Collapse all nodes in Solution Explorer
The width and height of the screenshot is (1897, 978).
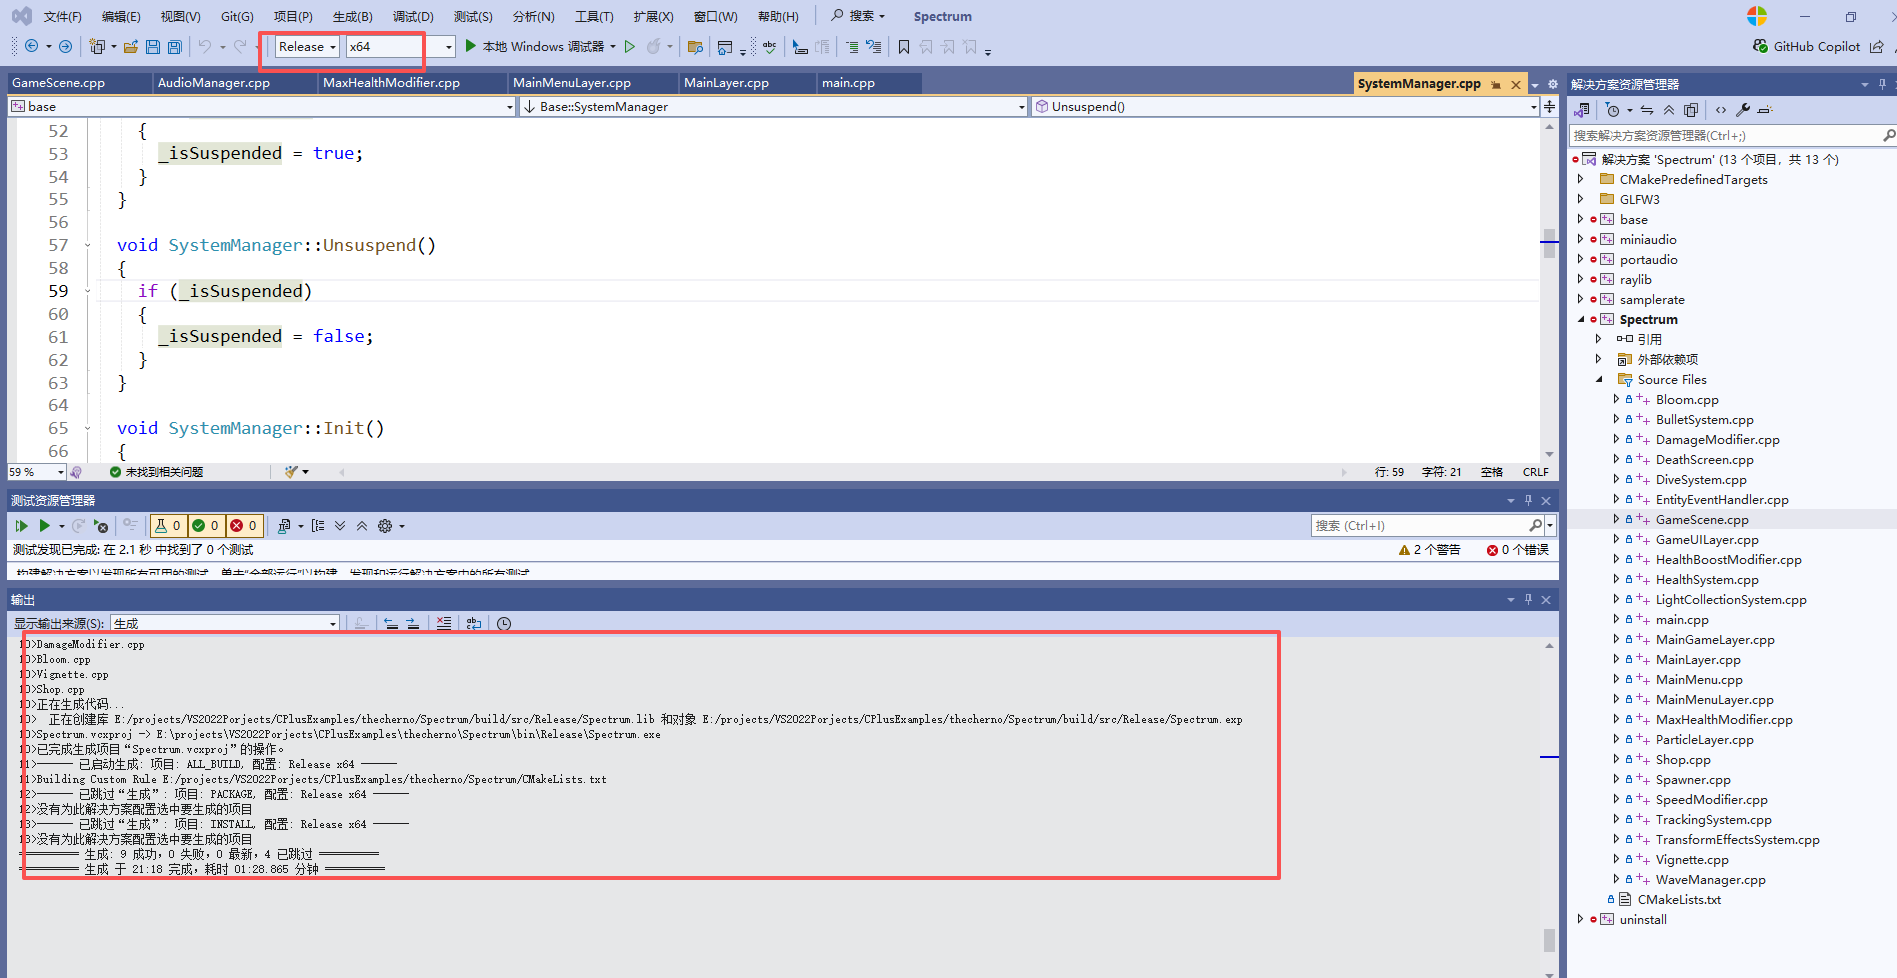click(1669, 110)
